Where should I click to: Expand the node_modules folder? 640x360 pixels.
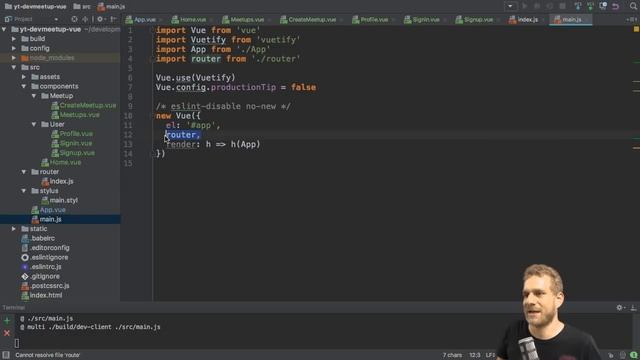coord(14,58)
